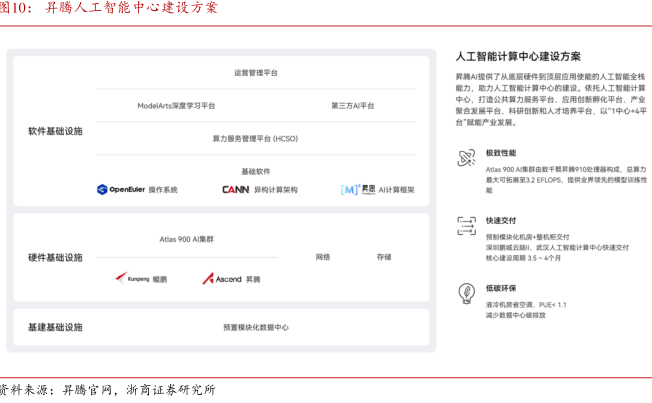Viewport: 652px width, 403px height.
Task: Click the 基建基础设施 layer label
Action: coord(56,327)
